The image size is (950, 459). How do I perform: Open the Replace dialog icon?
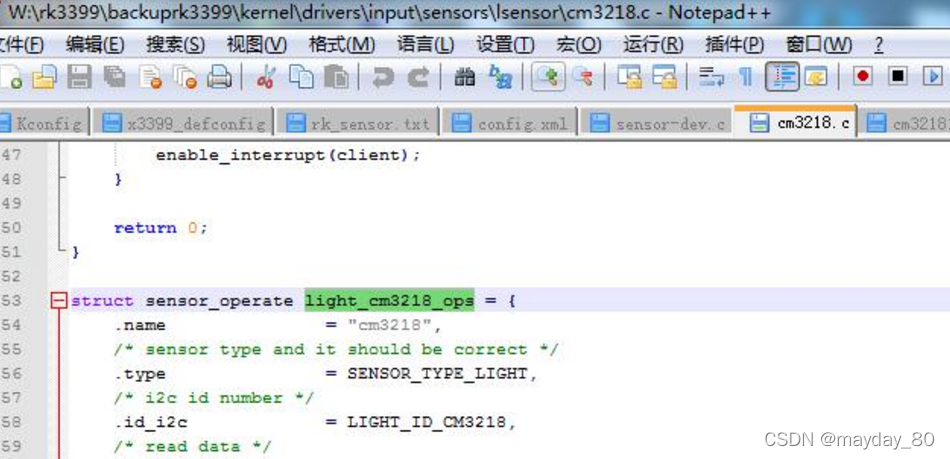[500, 78]
